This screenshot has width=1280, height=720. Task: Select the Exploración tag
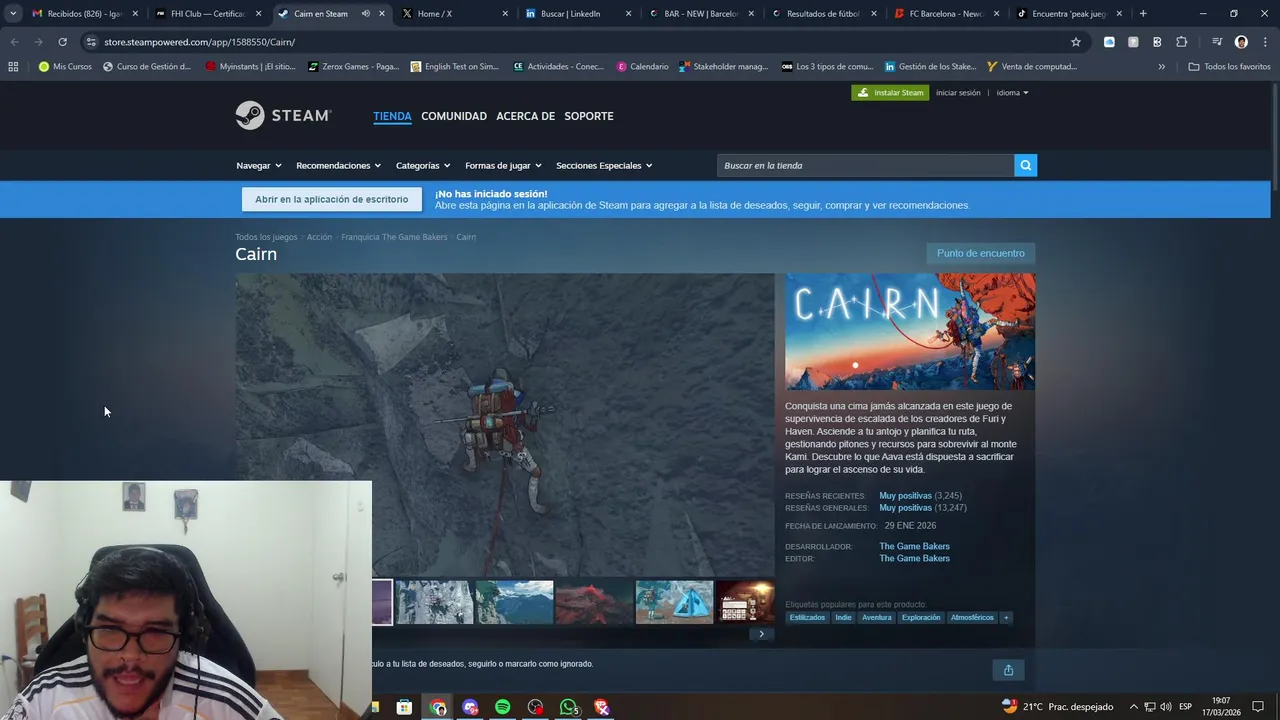click(921, 618)
